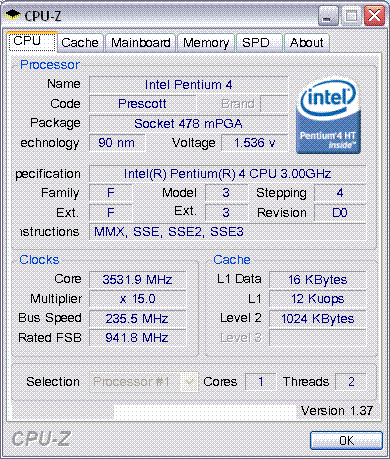
Task: Open the Memory tab
Action: 206,43
